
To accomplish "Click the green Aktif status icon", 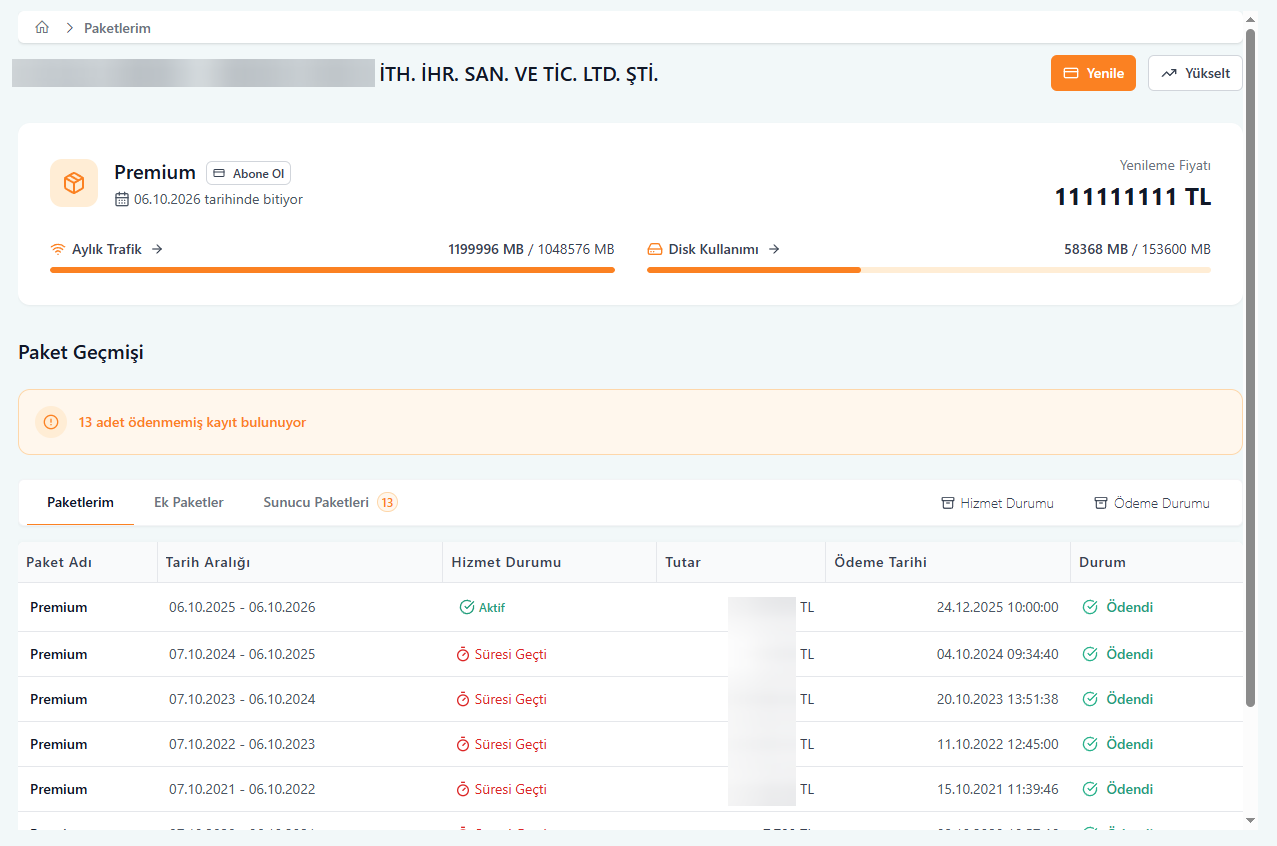I will [x=466, y=607].
